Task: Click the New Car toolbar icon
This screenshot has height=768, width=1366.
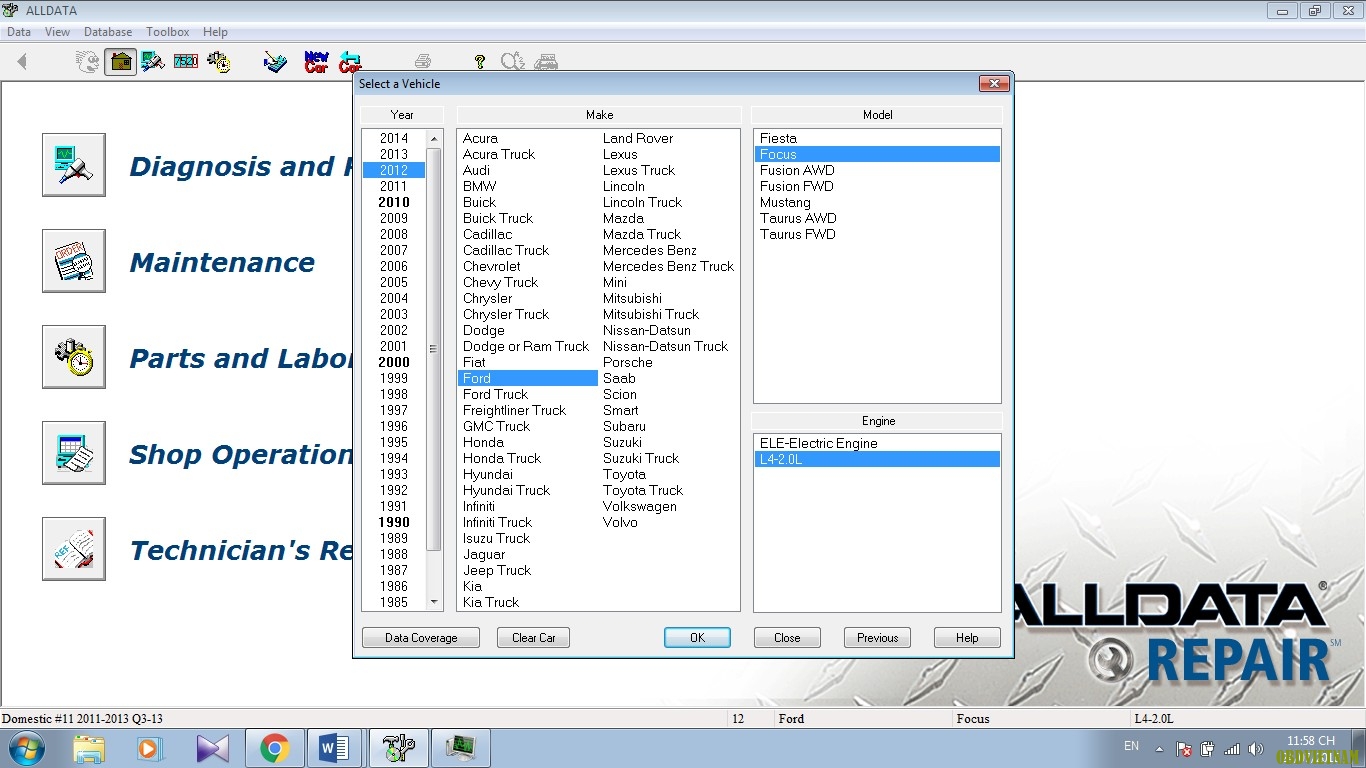Action: click(316, 62)
